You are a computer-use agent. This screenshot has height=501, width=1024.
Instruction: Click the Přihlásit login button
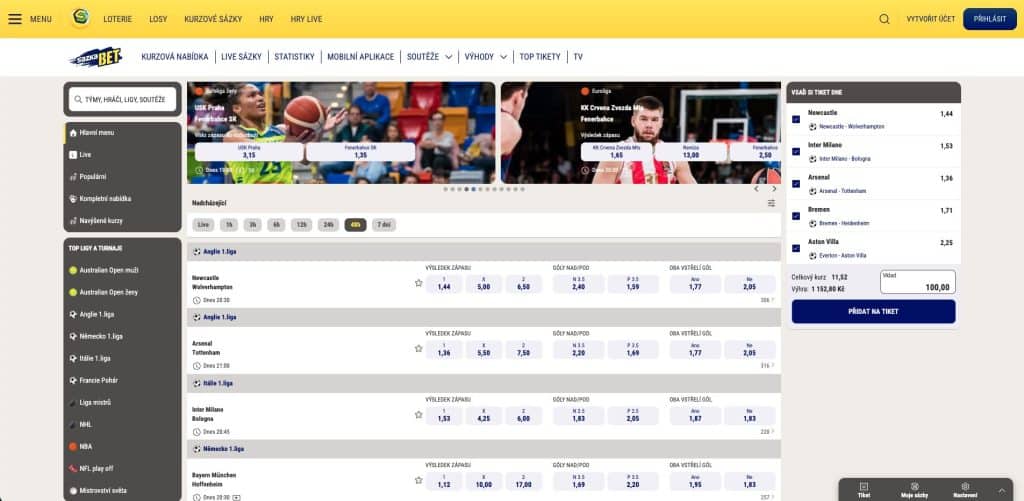click(989, 19)
